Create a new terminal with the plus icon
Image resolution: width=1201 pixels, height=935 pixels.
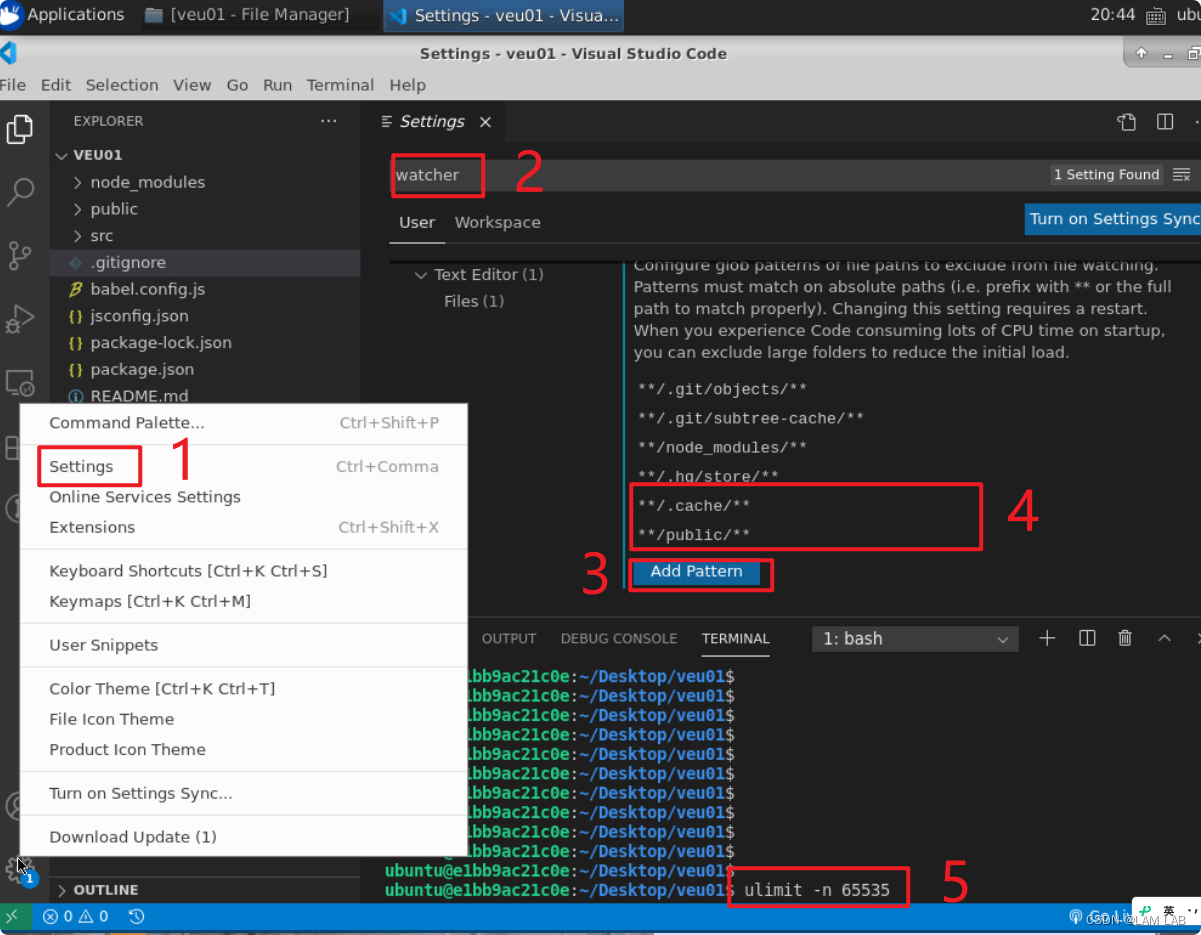tap(1046, 638)
